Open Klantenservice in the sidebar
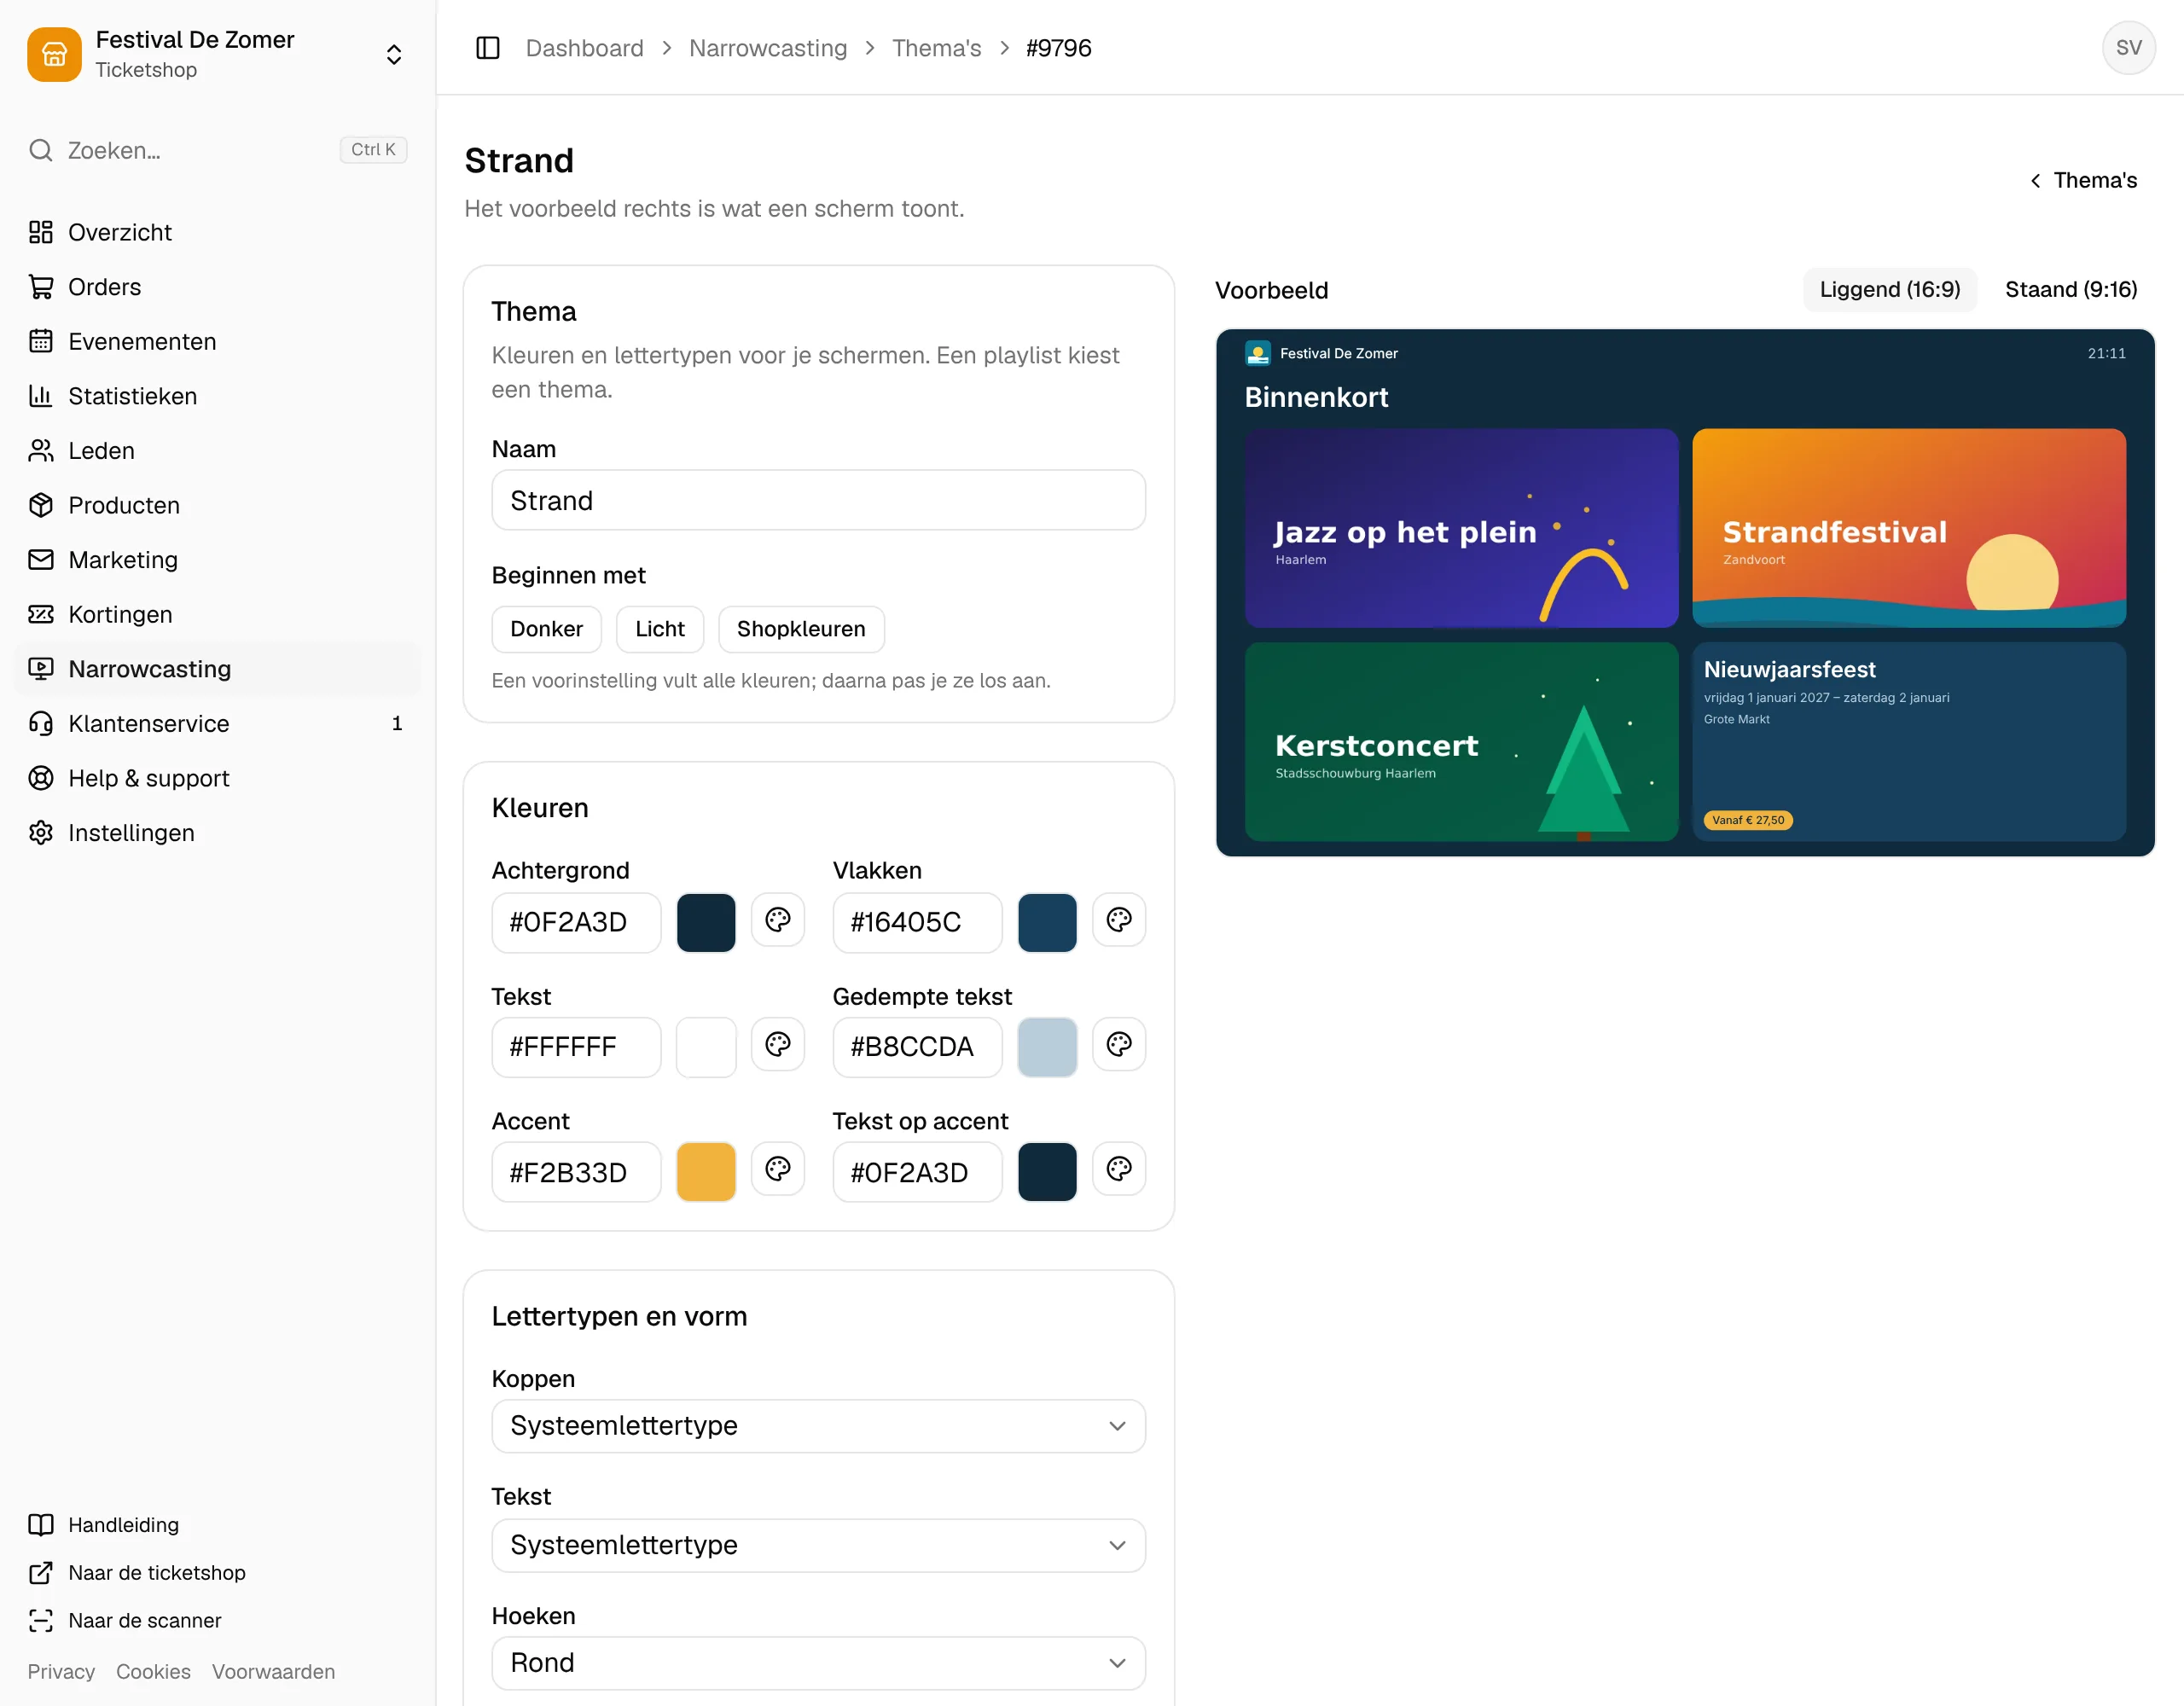The image size is (2184, 1706). pos(218,723)
